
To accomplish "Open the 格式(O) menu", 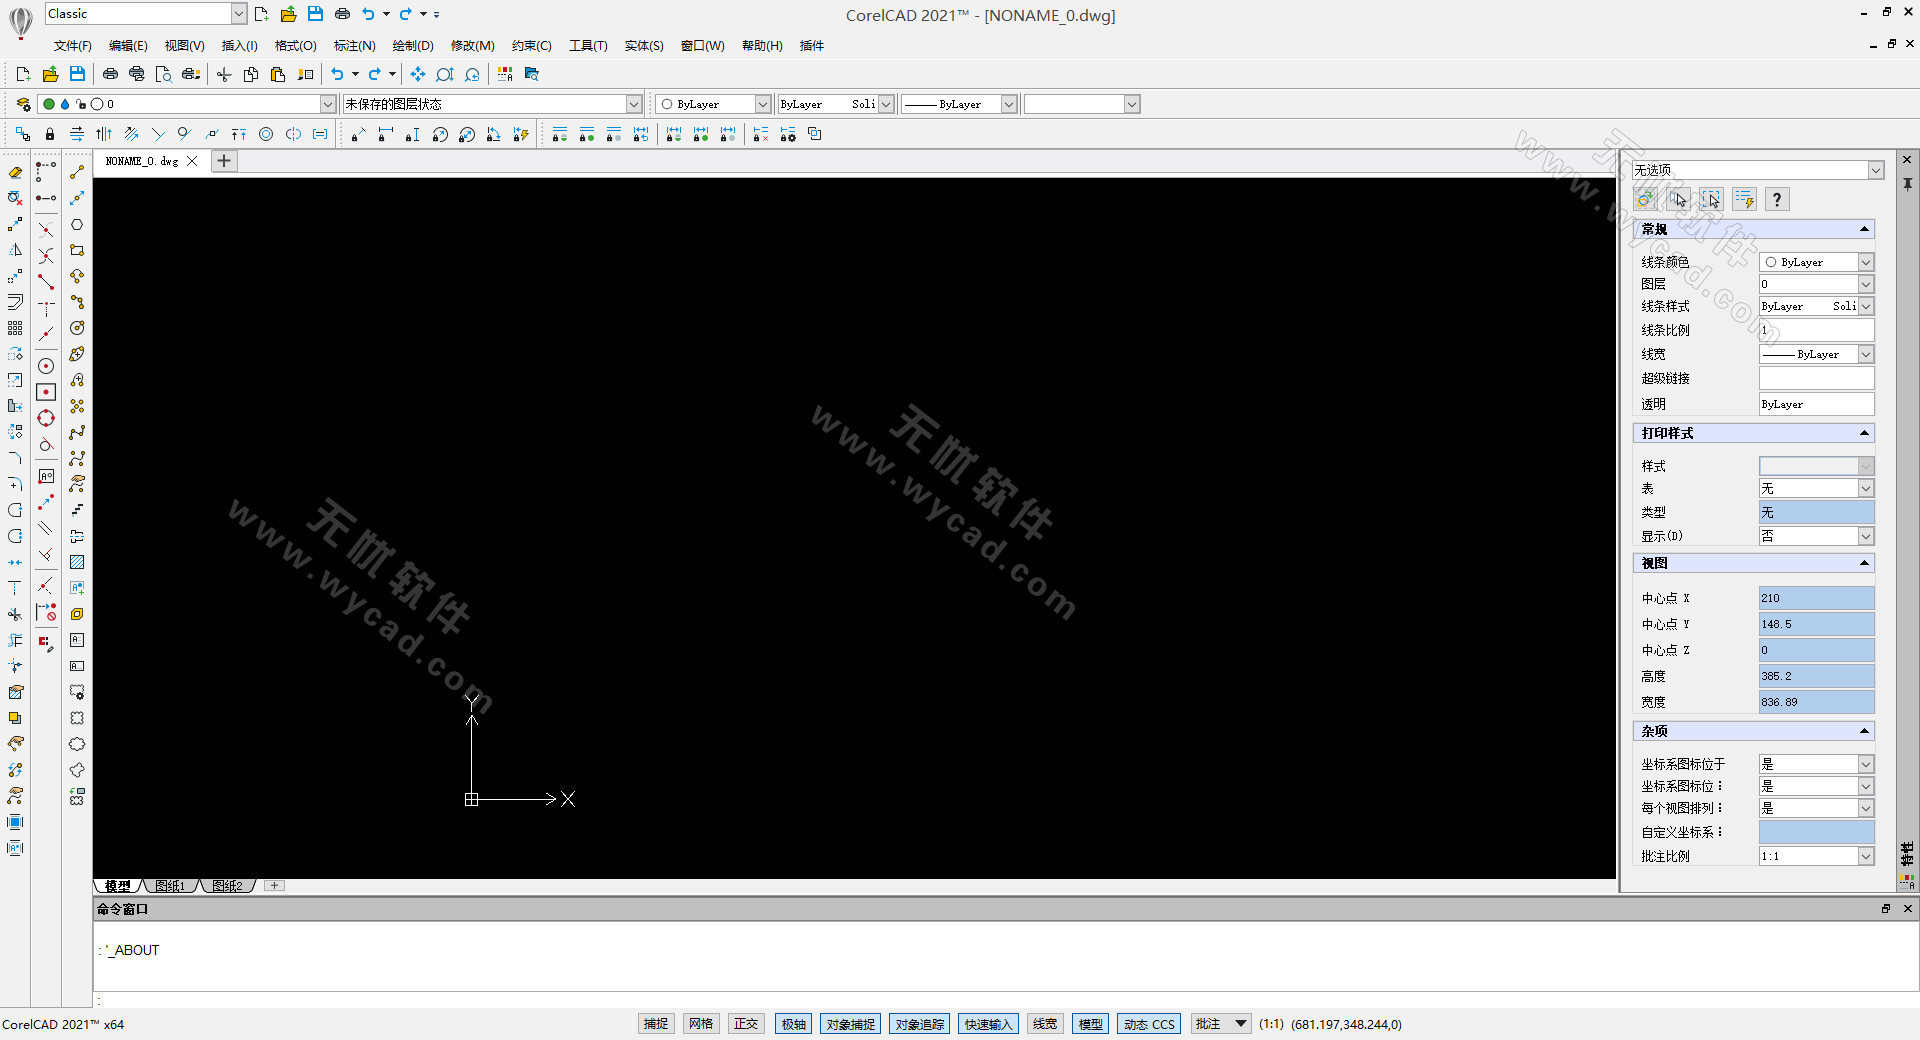I will (295, 45).
